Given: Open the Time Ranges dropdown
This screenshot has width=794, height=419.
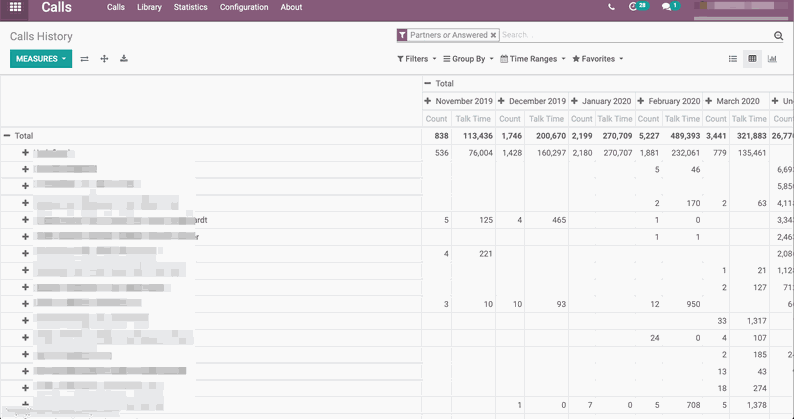Looking at the screenshot, I should pyautogui.click(x=533, y=59).
